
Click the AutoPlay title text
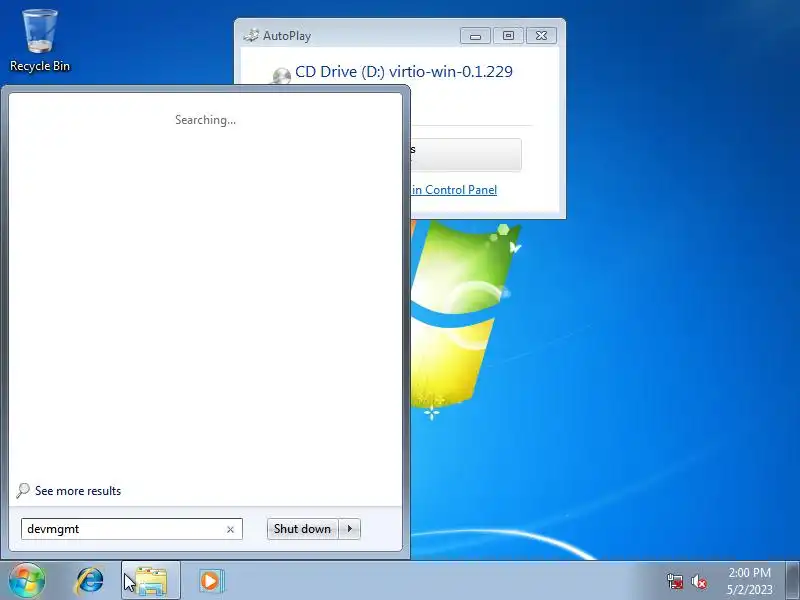click(287, 36)
